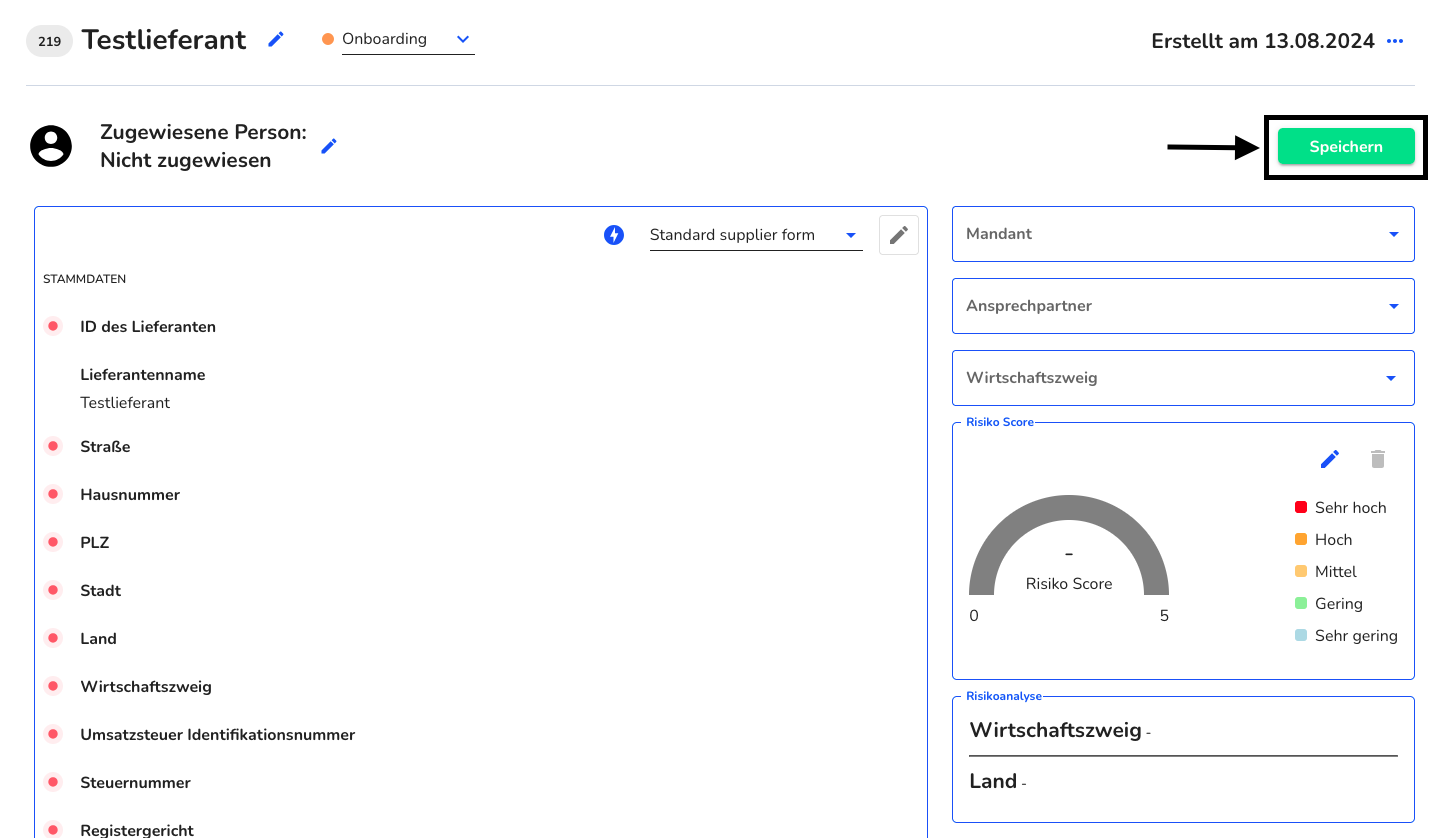Click the form edit pencil button
This screenshot has width=1436, height=838.
(899, 235)
